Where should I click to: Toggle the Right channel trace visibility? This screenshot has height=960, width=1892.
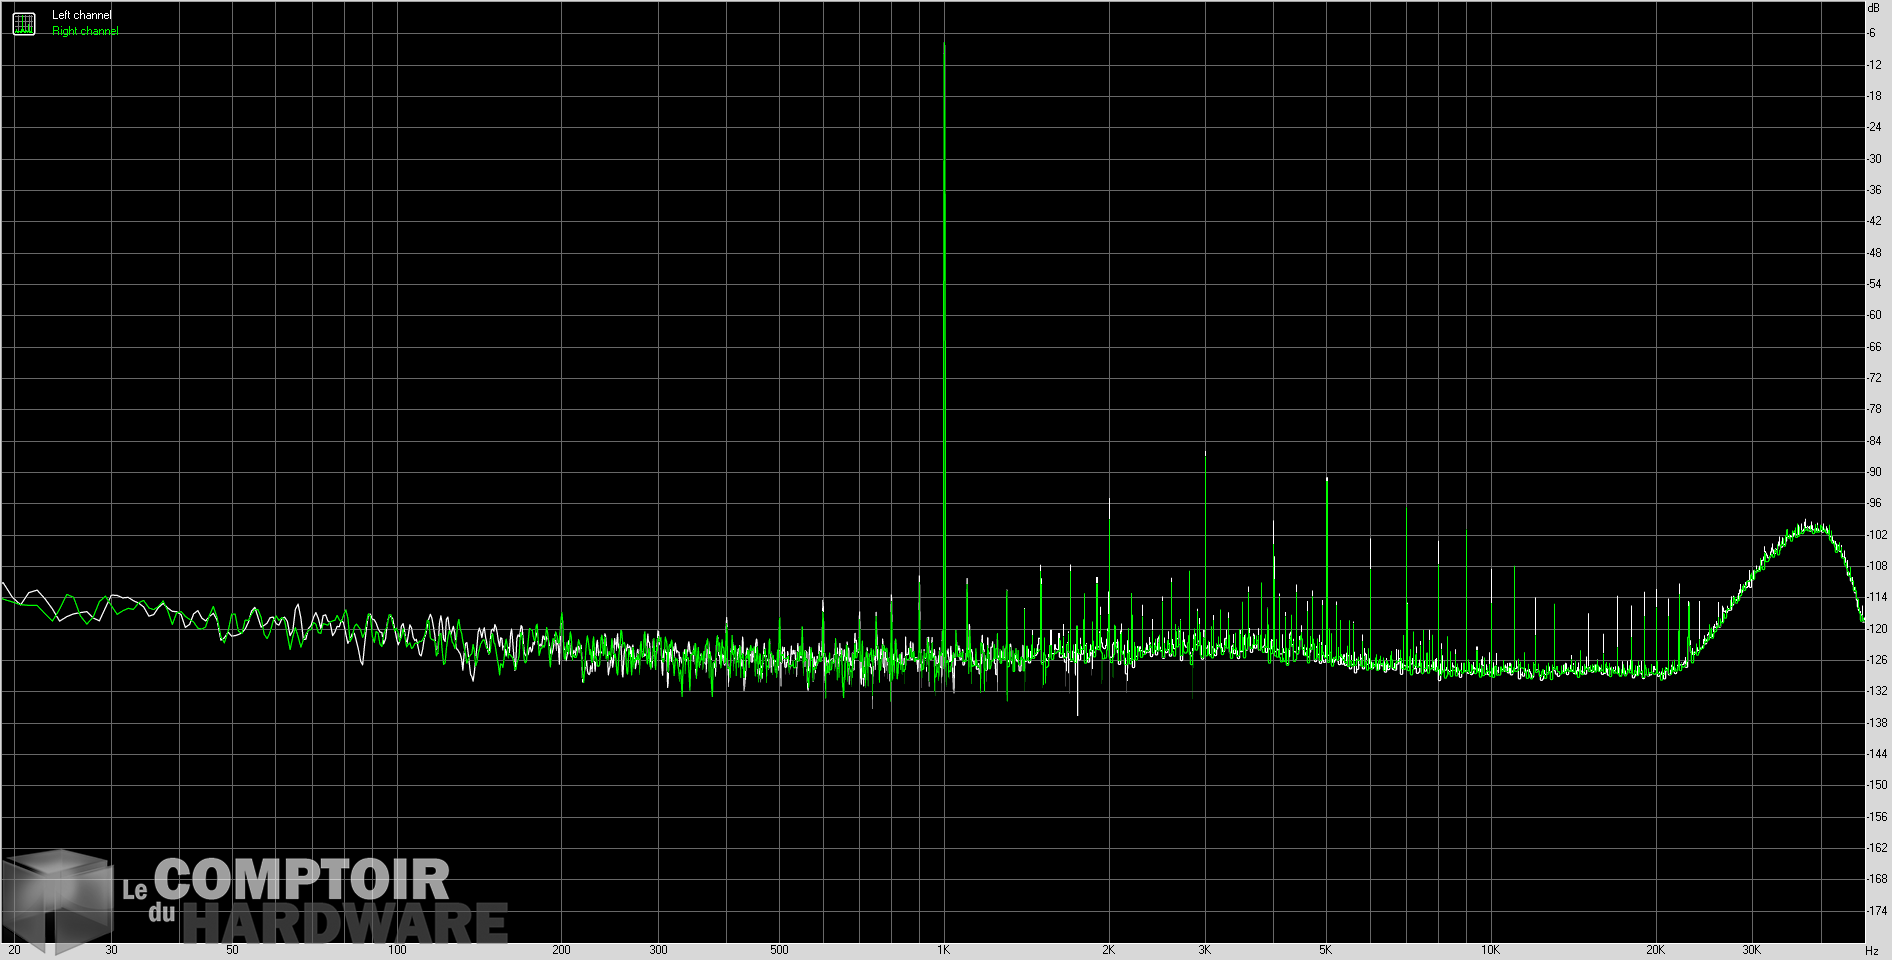pyautogui.click(x=83, y=29)
